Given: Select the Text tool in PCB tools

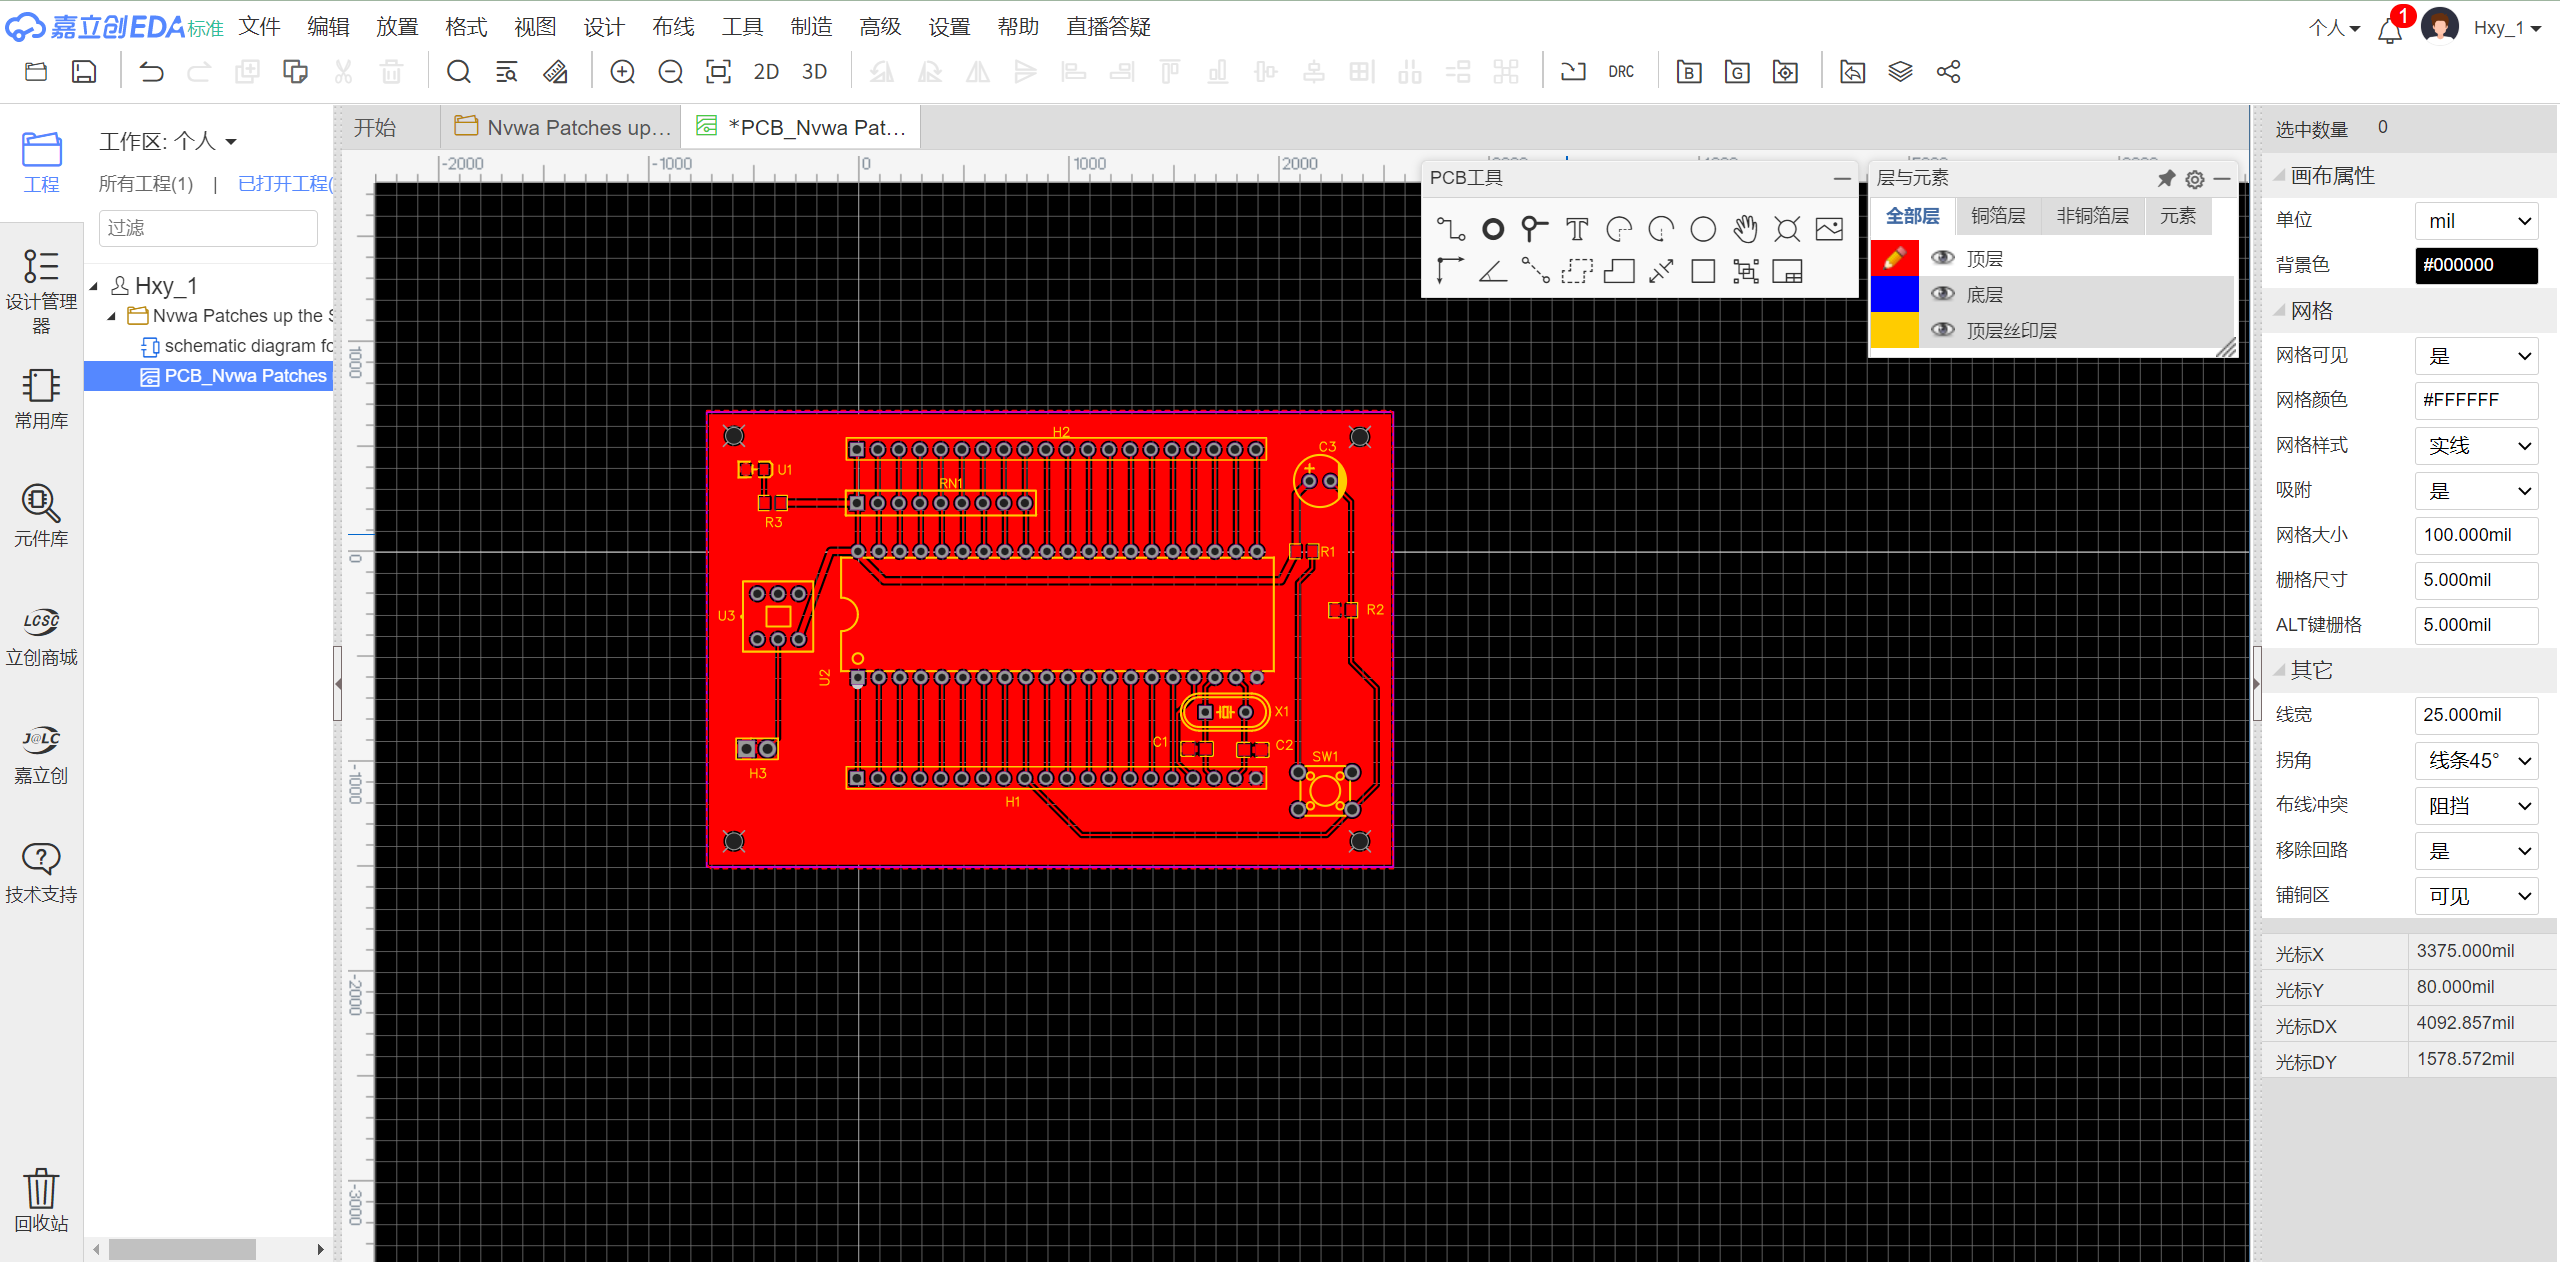Looking at the screenshot, I should (1576, 230).
